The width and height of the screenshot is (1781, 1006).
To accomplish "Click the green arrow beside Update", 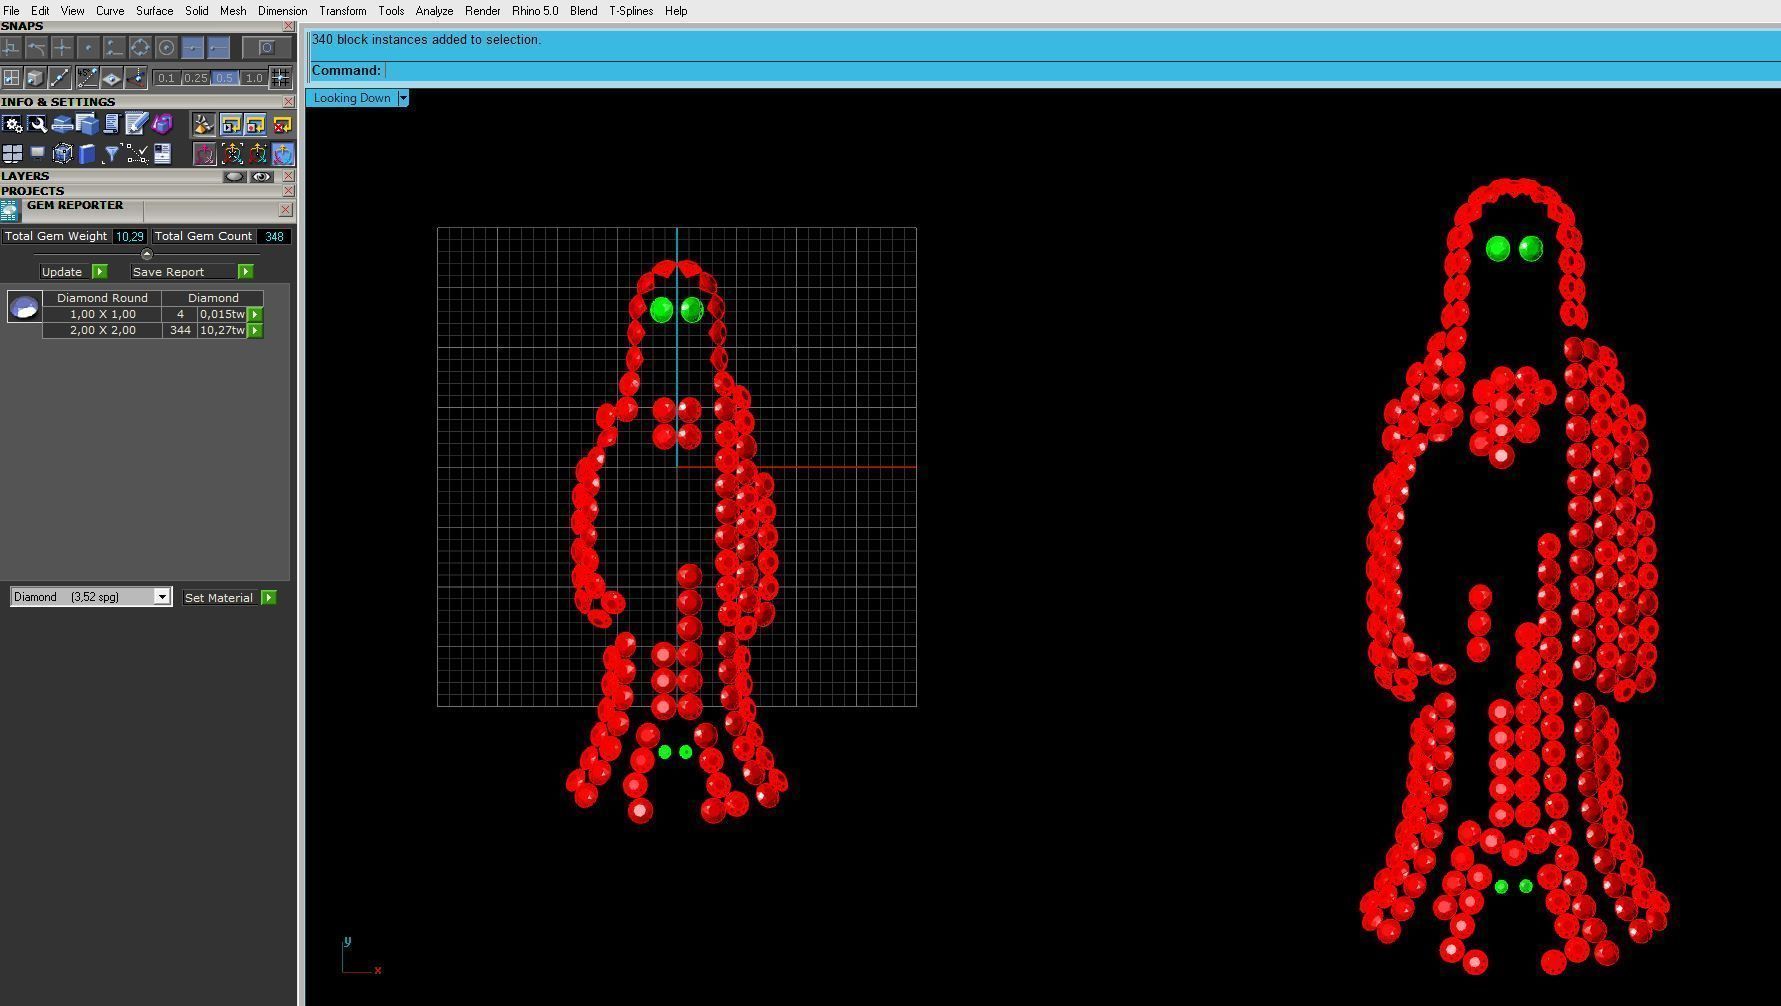I will [100, 272].
